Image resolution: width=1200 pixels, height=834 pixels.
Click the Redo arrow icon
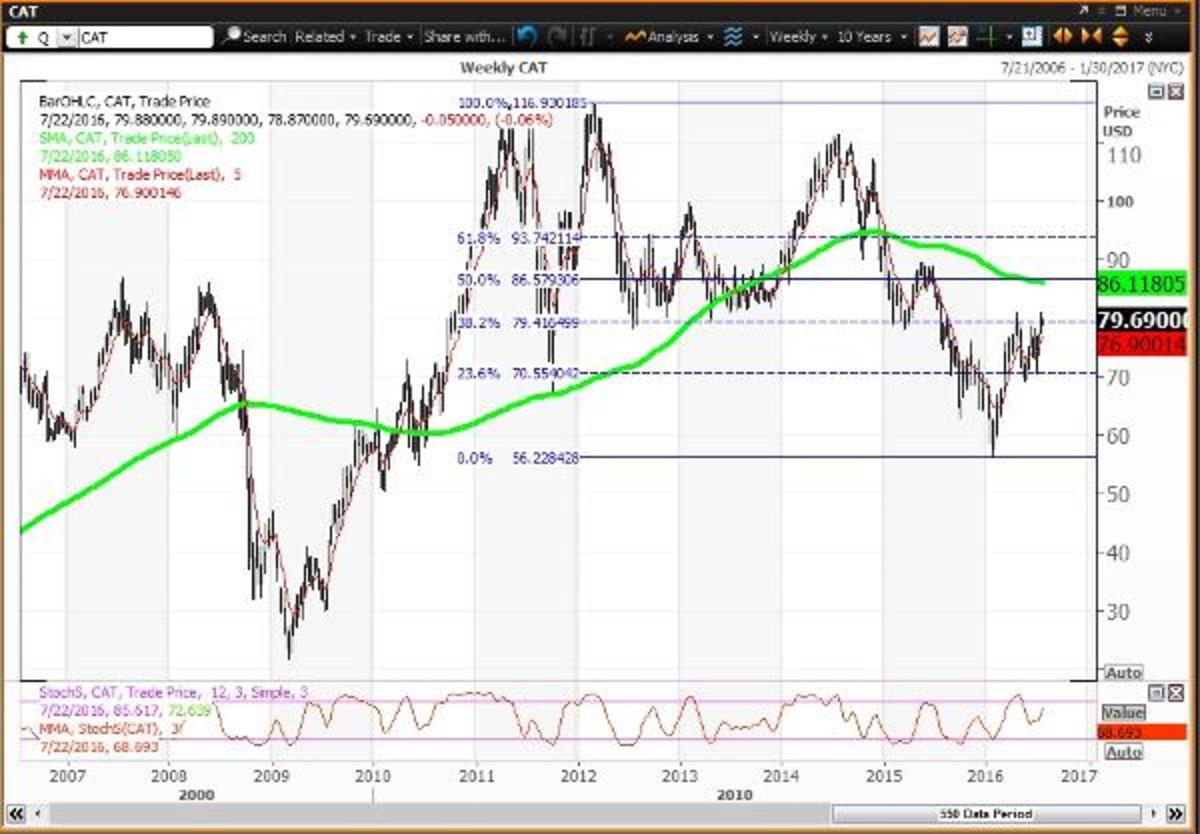click(553, 36)
